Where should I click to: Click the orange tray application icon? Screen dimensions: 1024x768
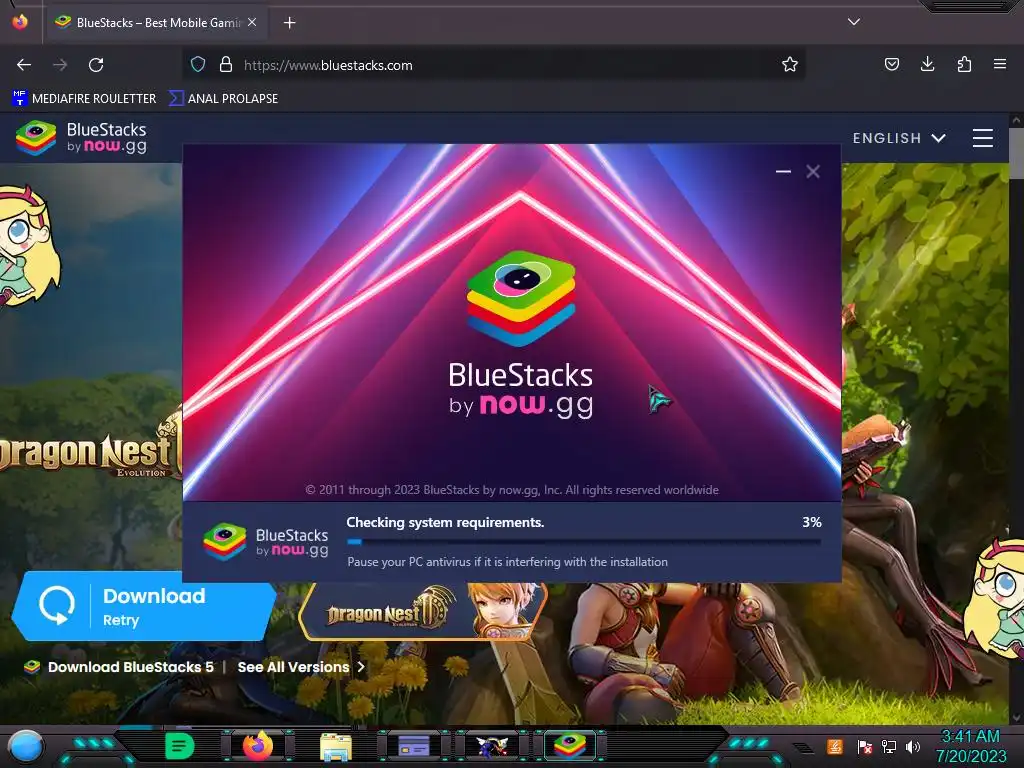(x=835, y=746)
